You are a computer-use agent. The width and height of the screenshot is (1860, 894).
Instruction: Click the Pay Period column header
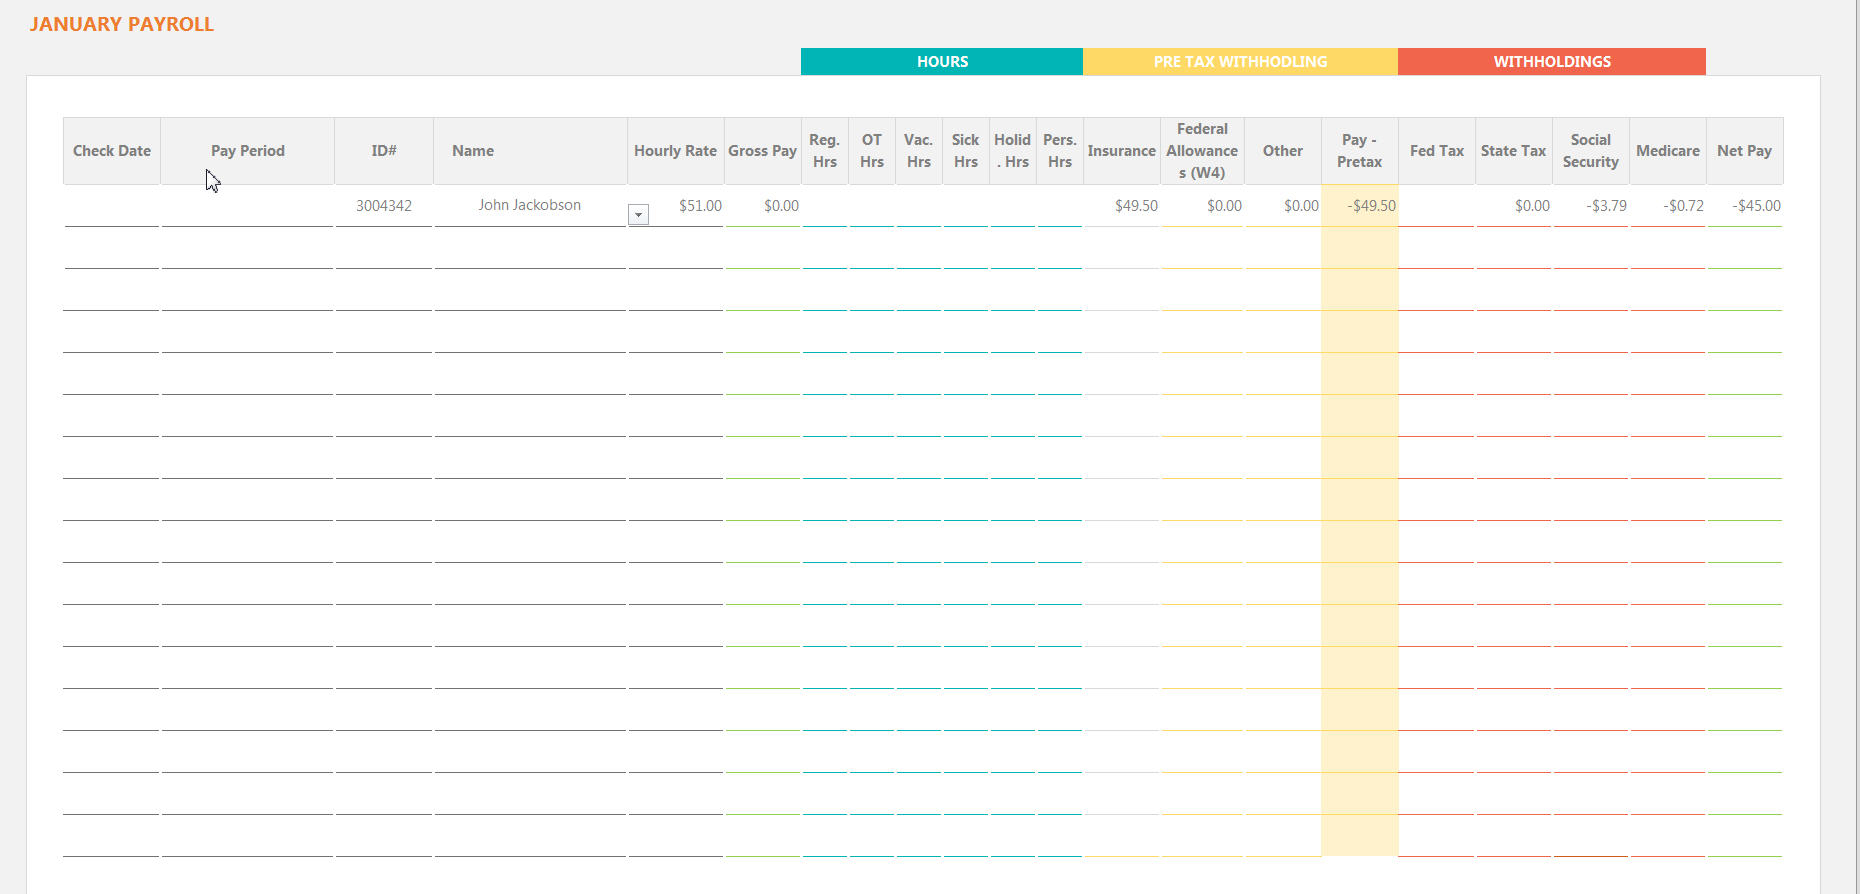tap(247, 151)
